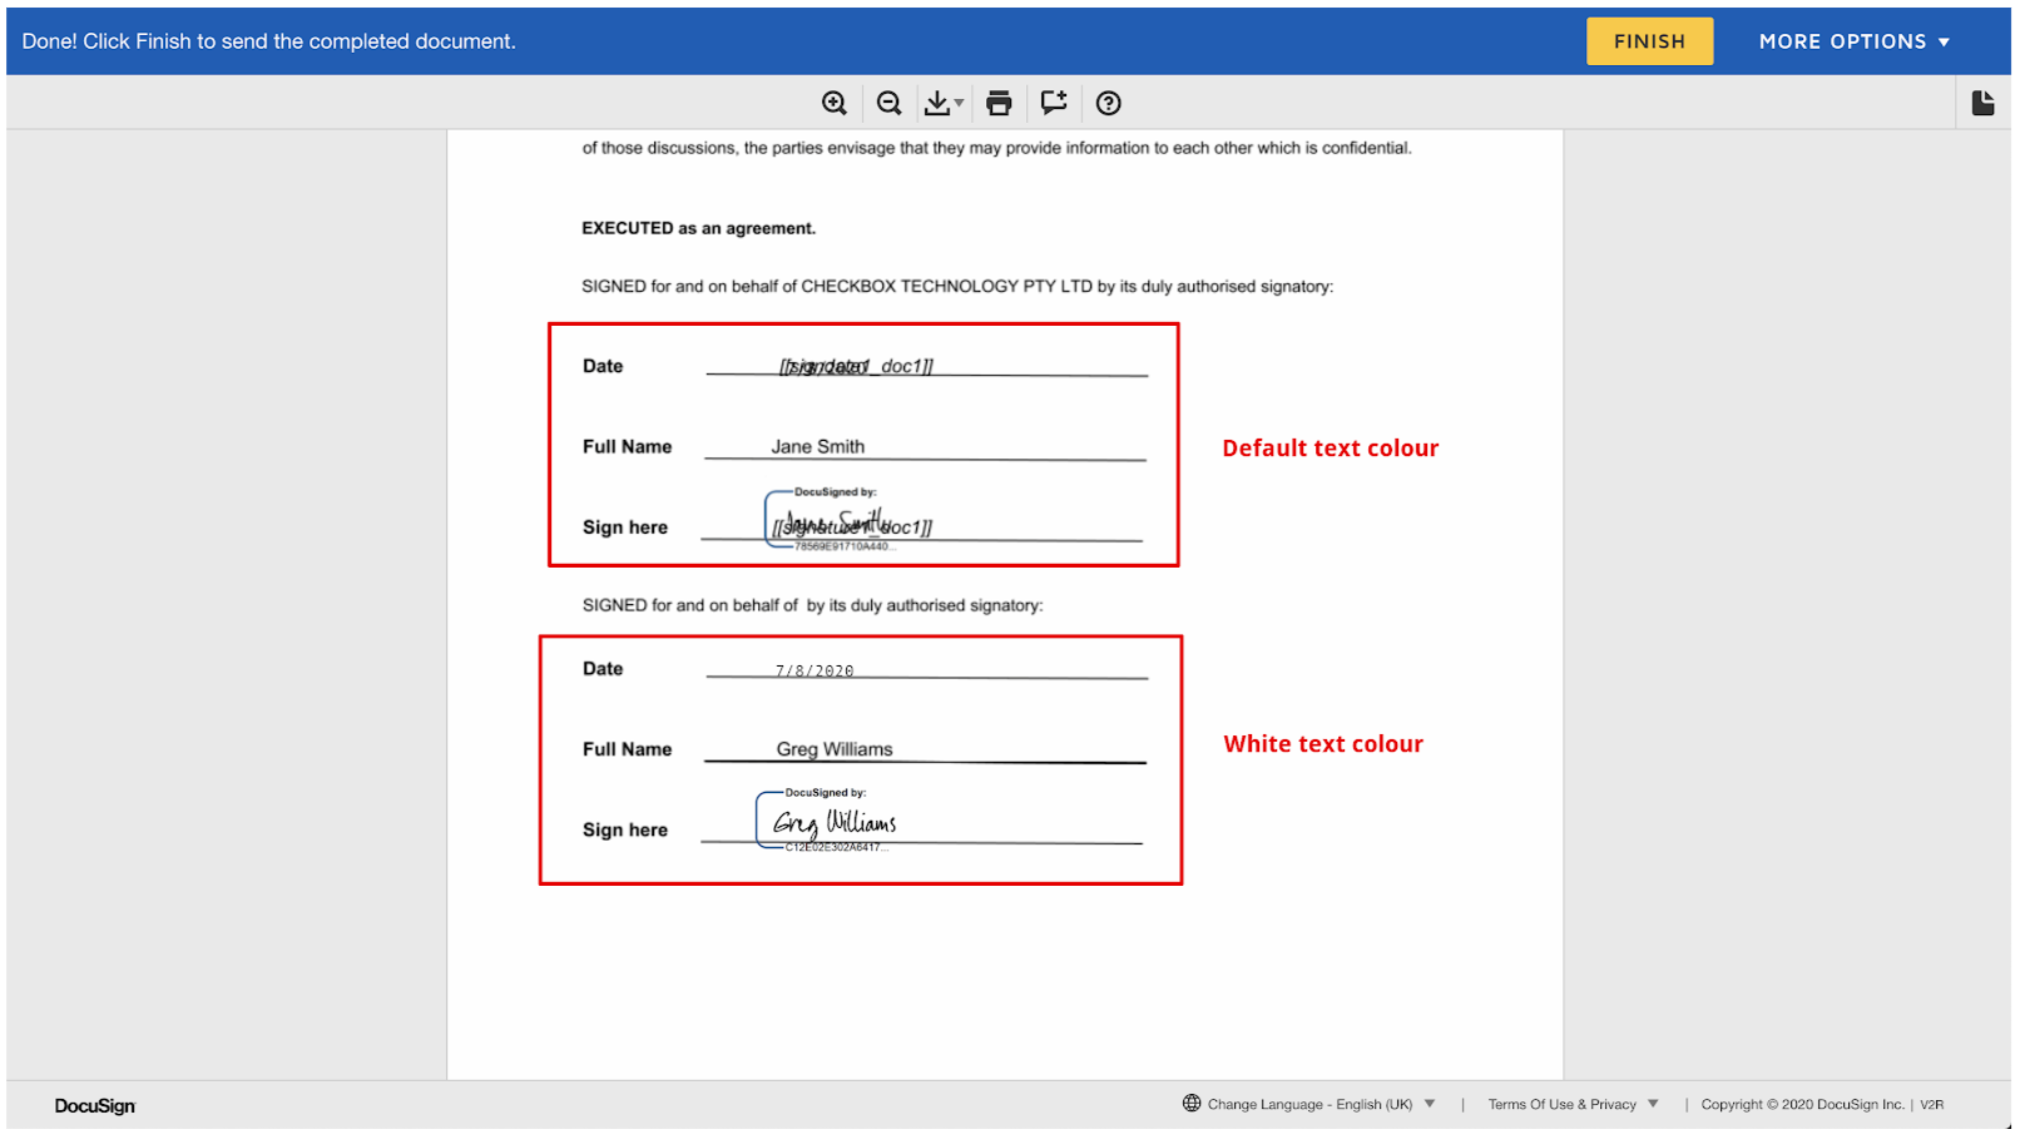Click the Copyright © 2020 DocuSign Inc. text
2020x1138 pixels.
pyautogui.click(x=1802, y=1104)
